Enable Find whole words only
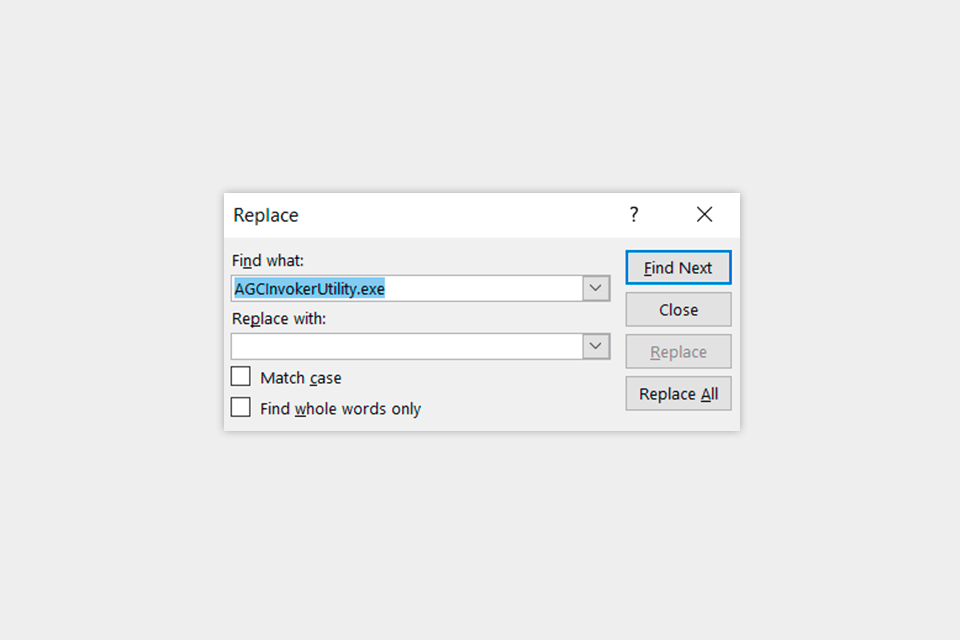The width and height of the screenshot is (960, 640). tap(240, 407)
